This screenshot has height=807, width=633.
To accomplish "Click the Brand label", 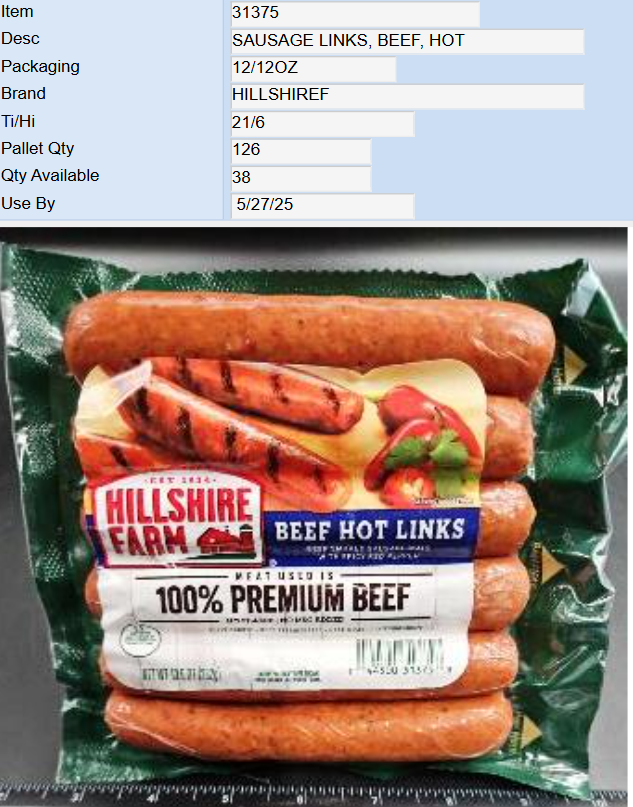I will tap(23, 94).
